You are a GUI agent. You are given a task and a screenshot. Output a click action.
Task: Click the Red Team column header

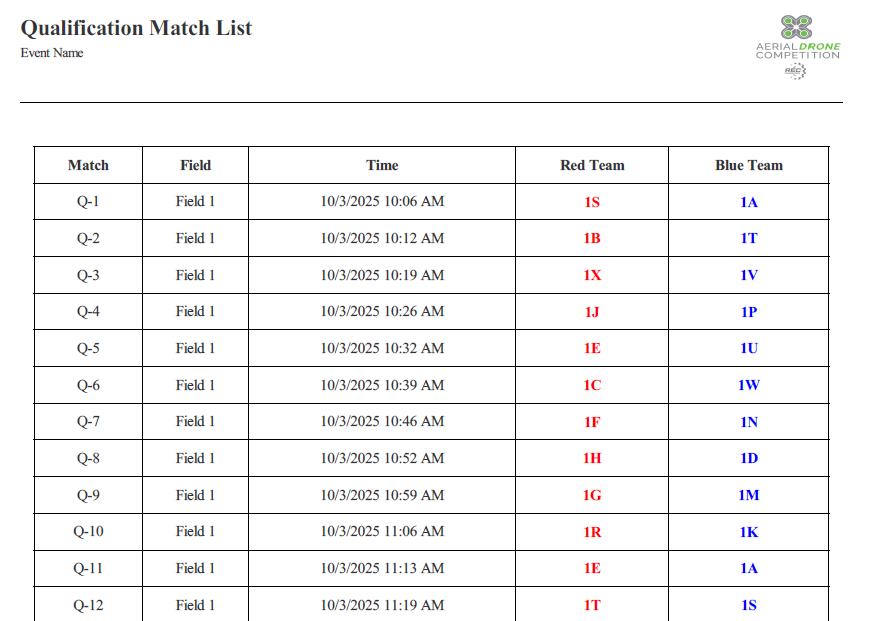[x=592, y=165]
